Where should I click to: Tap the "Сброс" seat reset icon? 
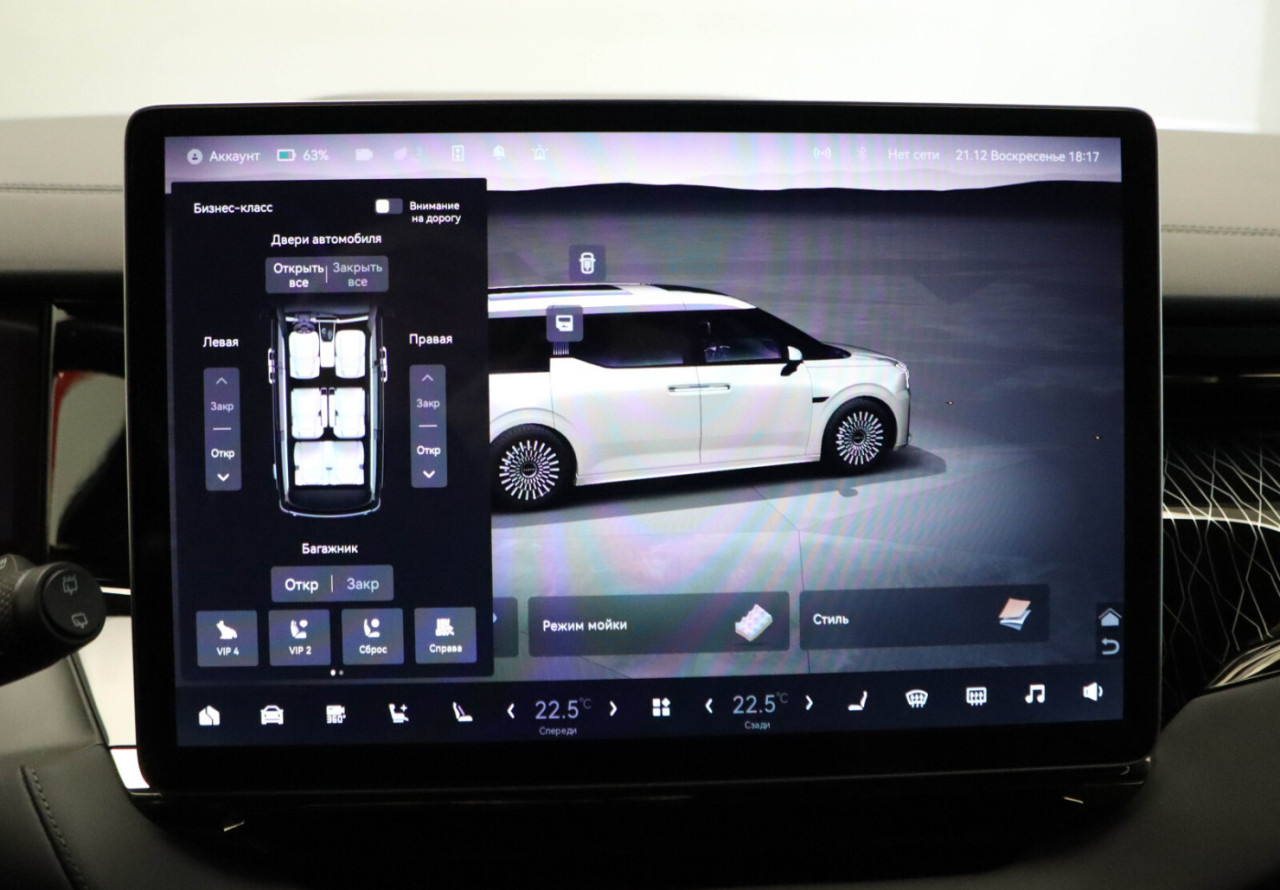pos(372,637)
